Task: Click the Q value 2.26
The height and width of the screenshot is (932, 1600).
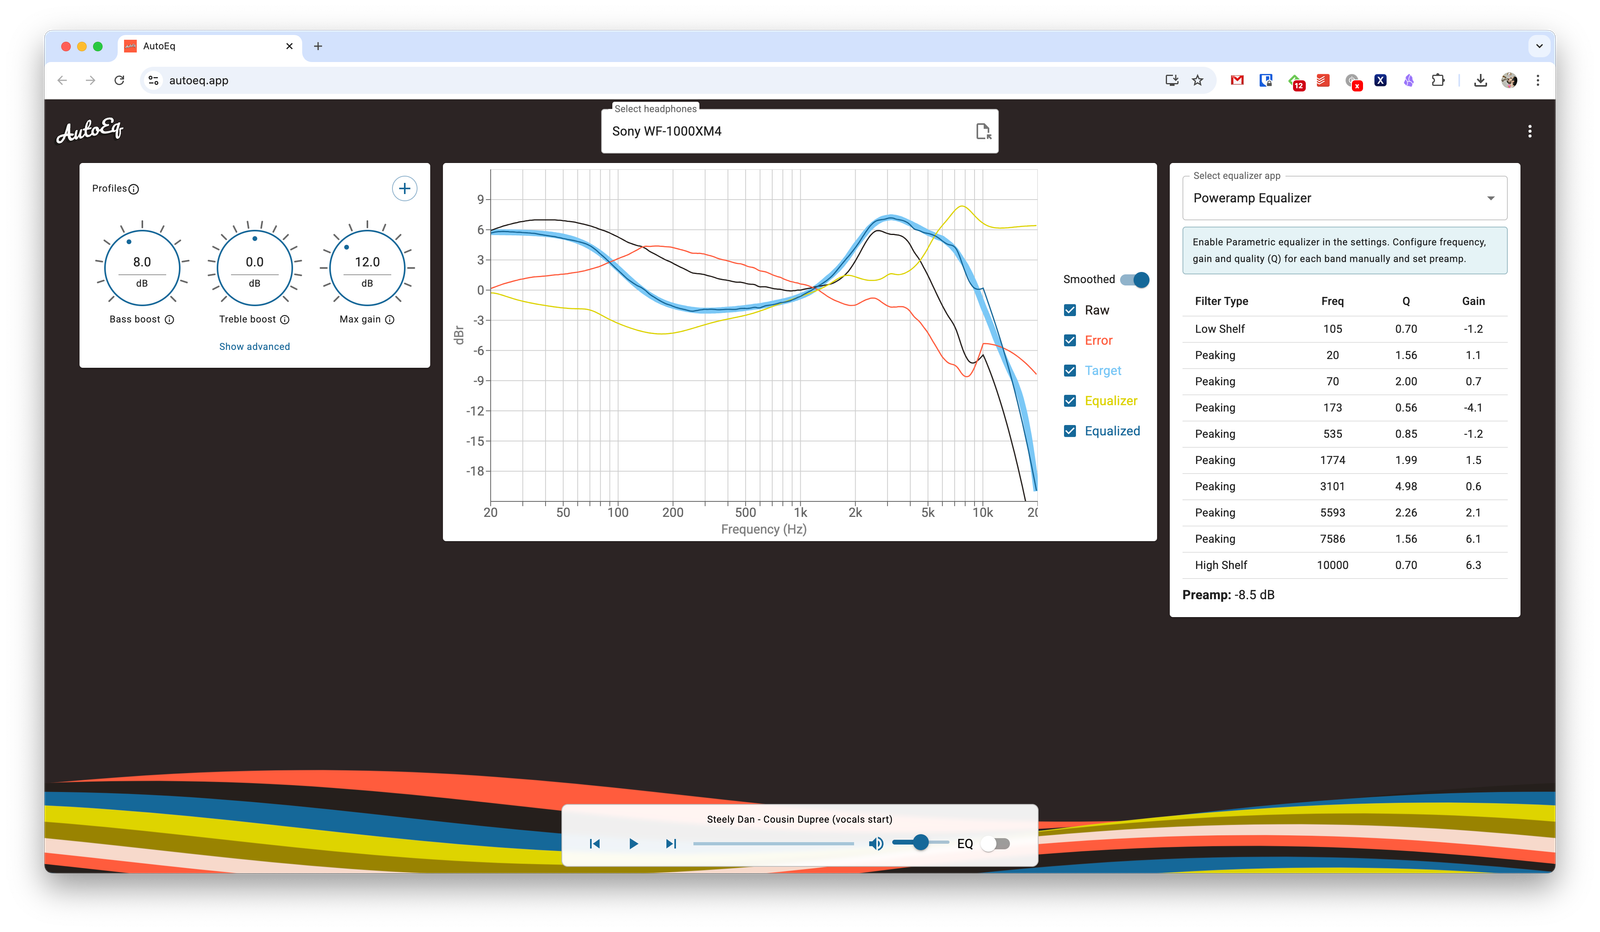Action: coord(1406,513)
